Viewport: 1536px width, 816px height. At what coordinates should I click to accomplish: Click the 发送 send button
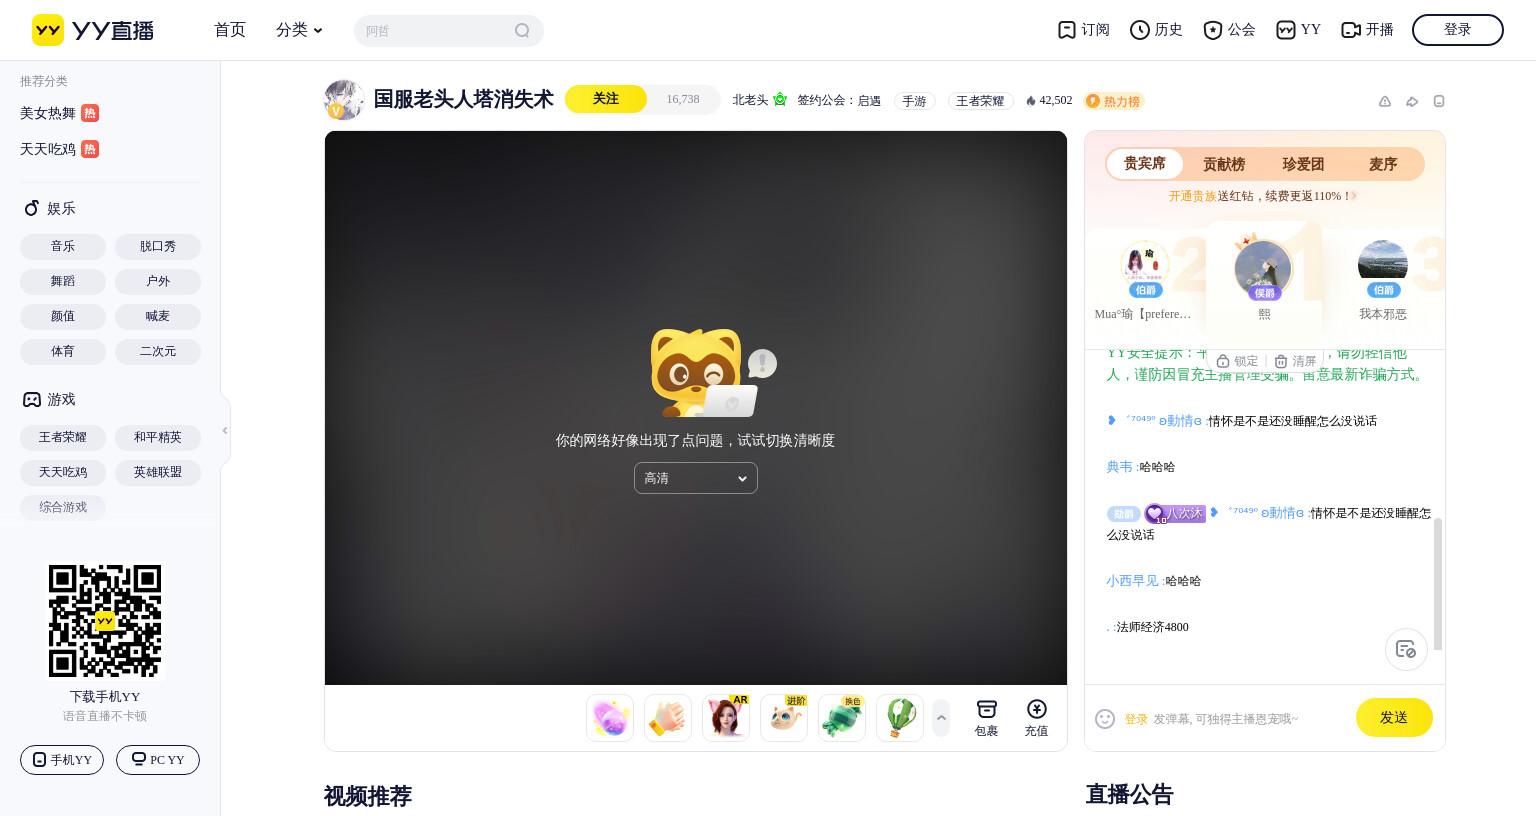pyautogui.click(x=1394, y=718)
